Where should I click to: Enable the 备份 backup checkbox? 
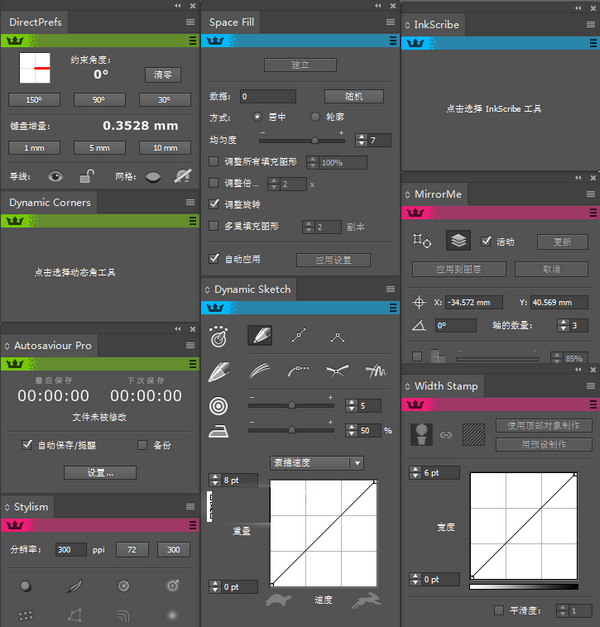tap(142, 445)
